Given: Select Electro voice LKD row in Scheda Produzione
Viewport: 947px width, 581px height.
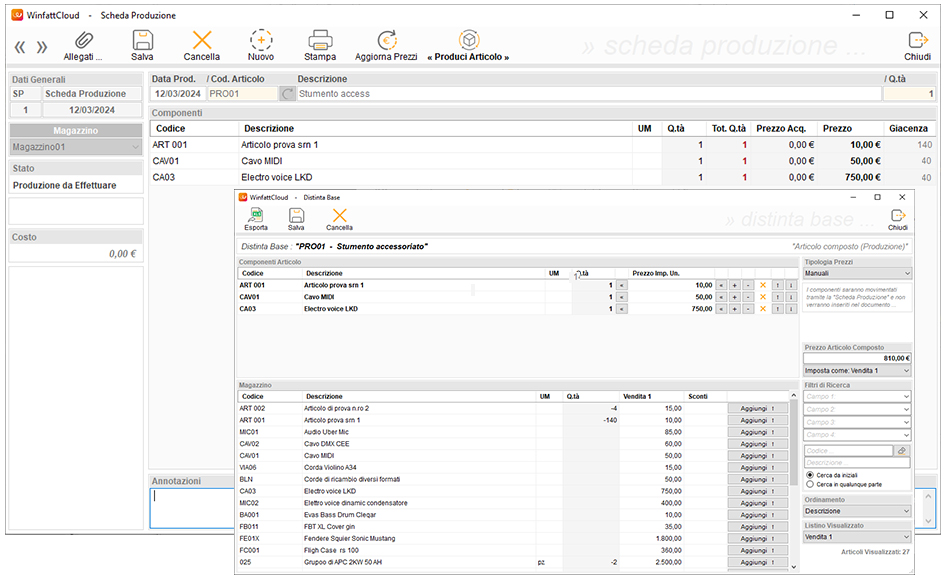Looking at the screenshot, I should click(542, 178).
